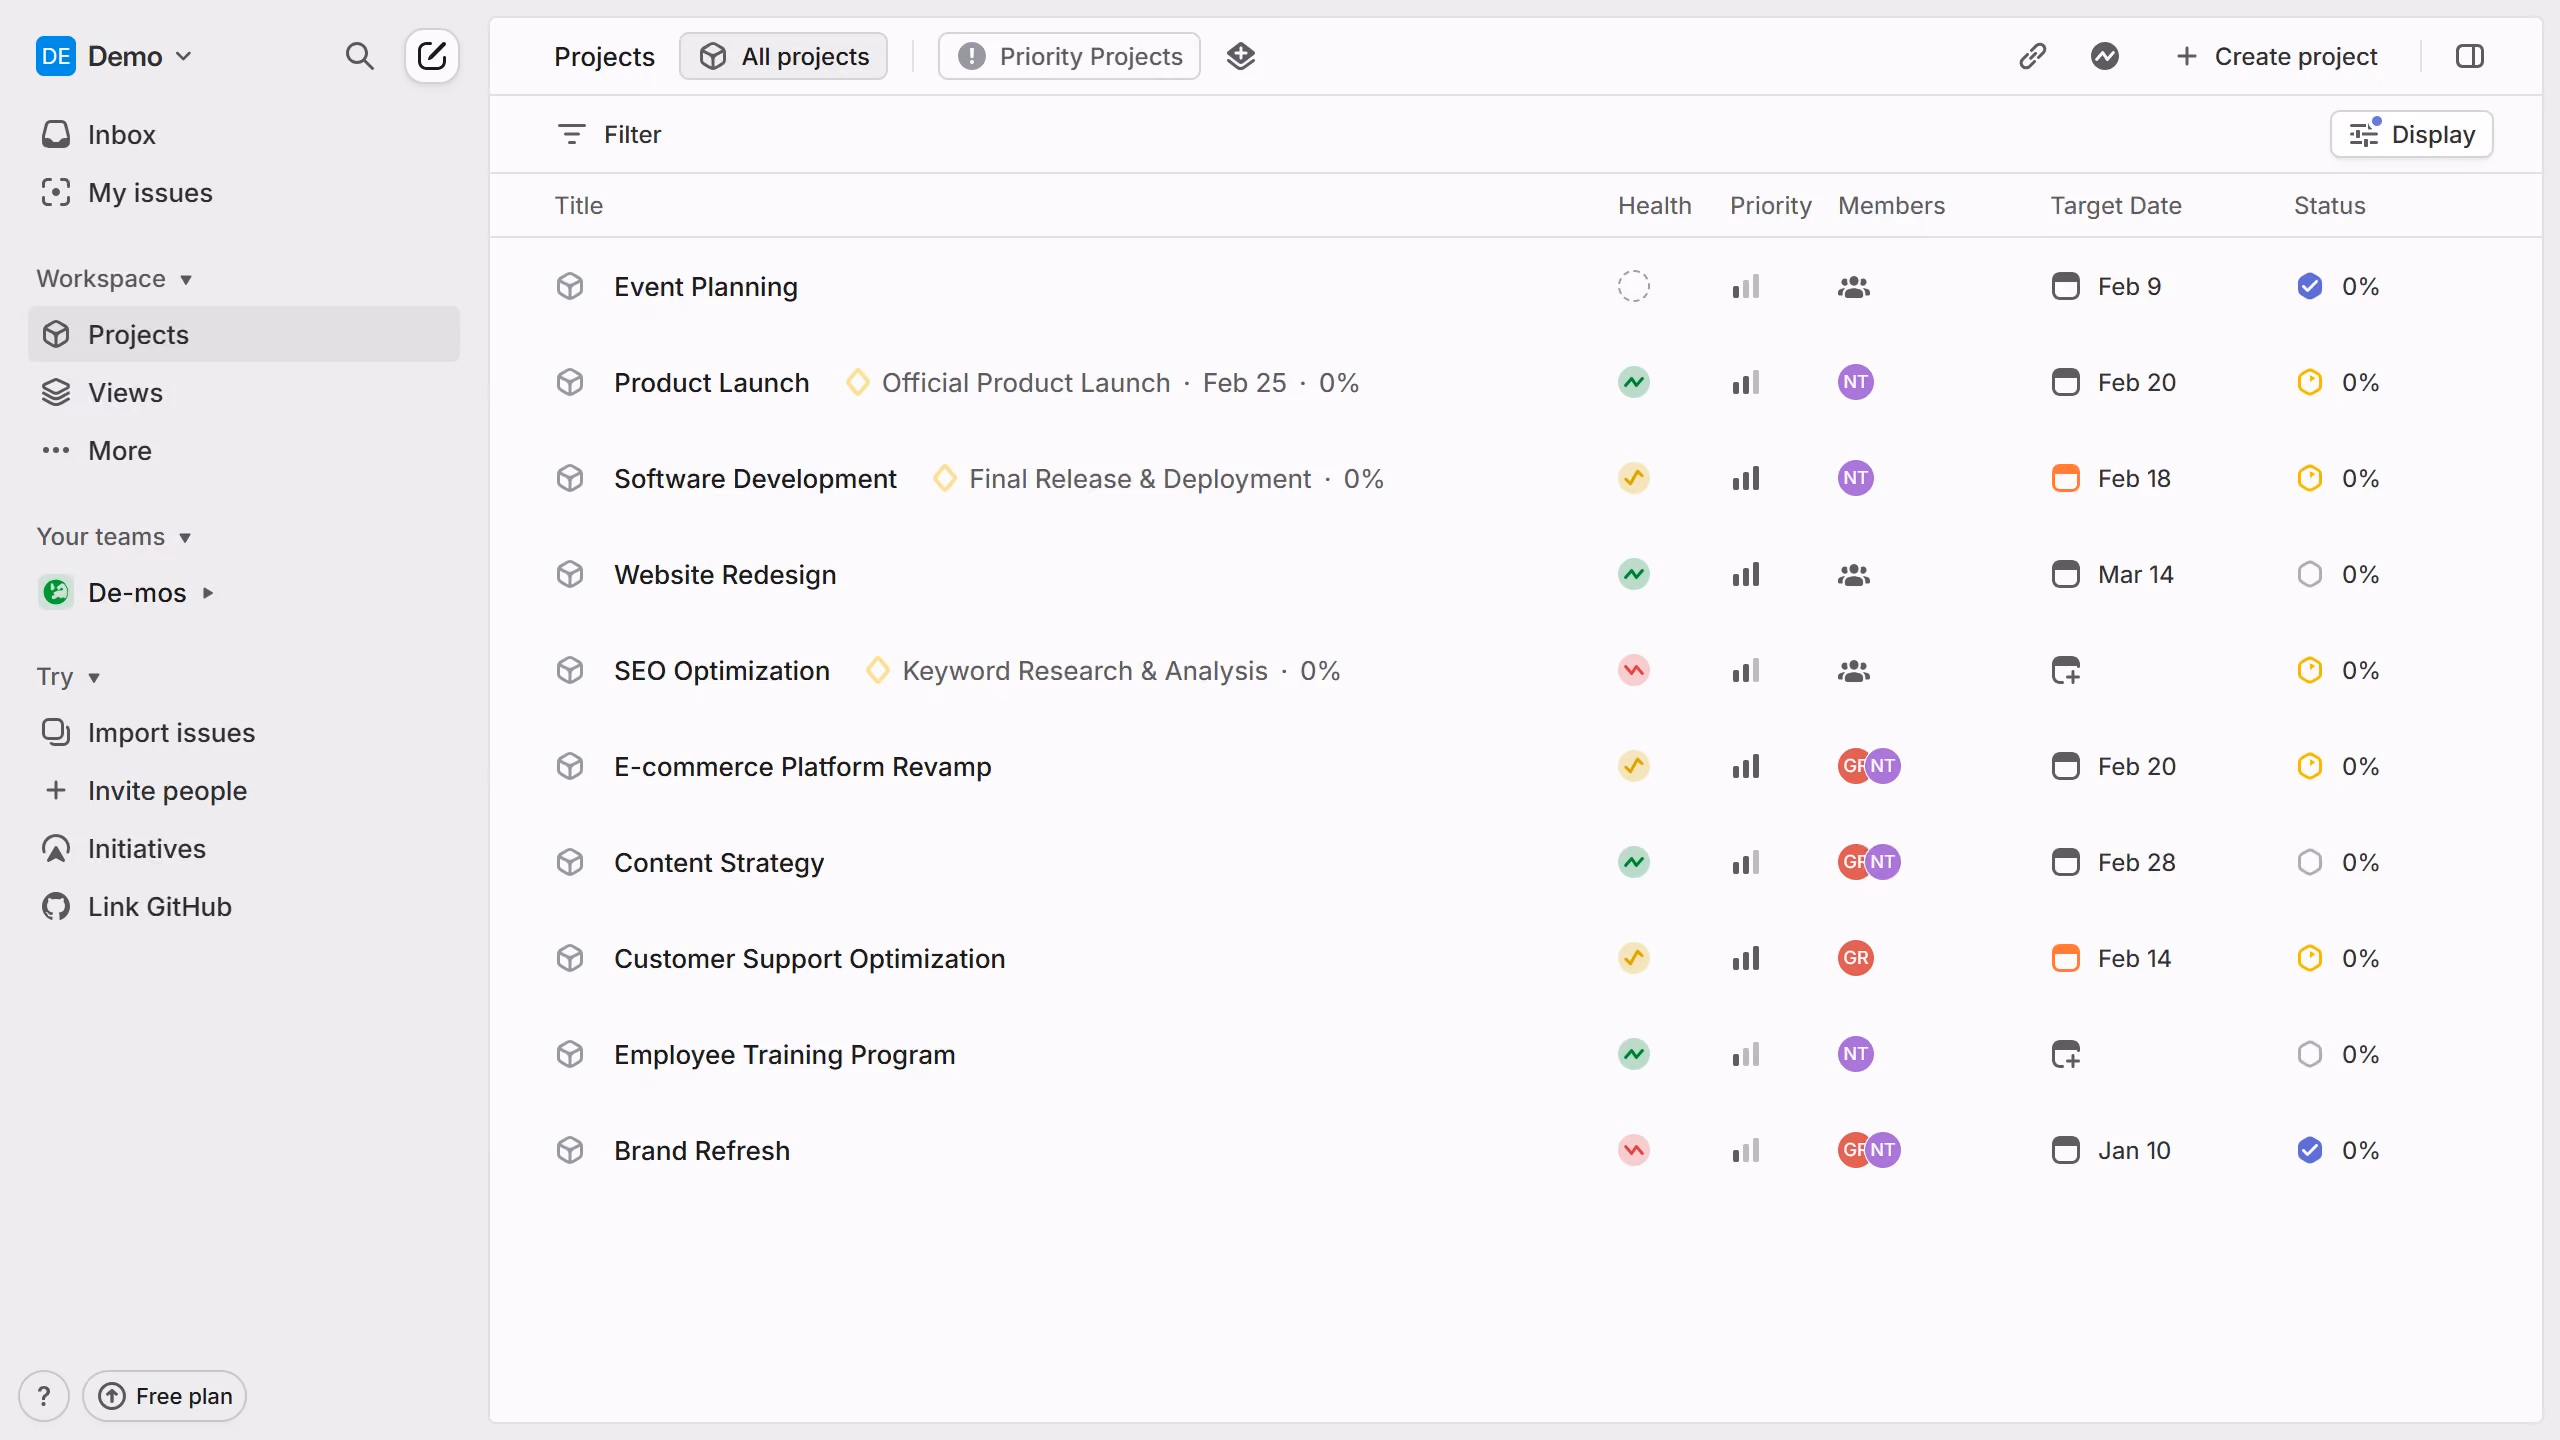
Task: Open Import issues
Action: [244, 733]
